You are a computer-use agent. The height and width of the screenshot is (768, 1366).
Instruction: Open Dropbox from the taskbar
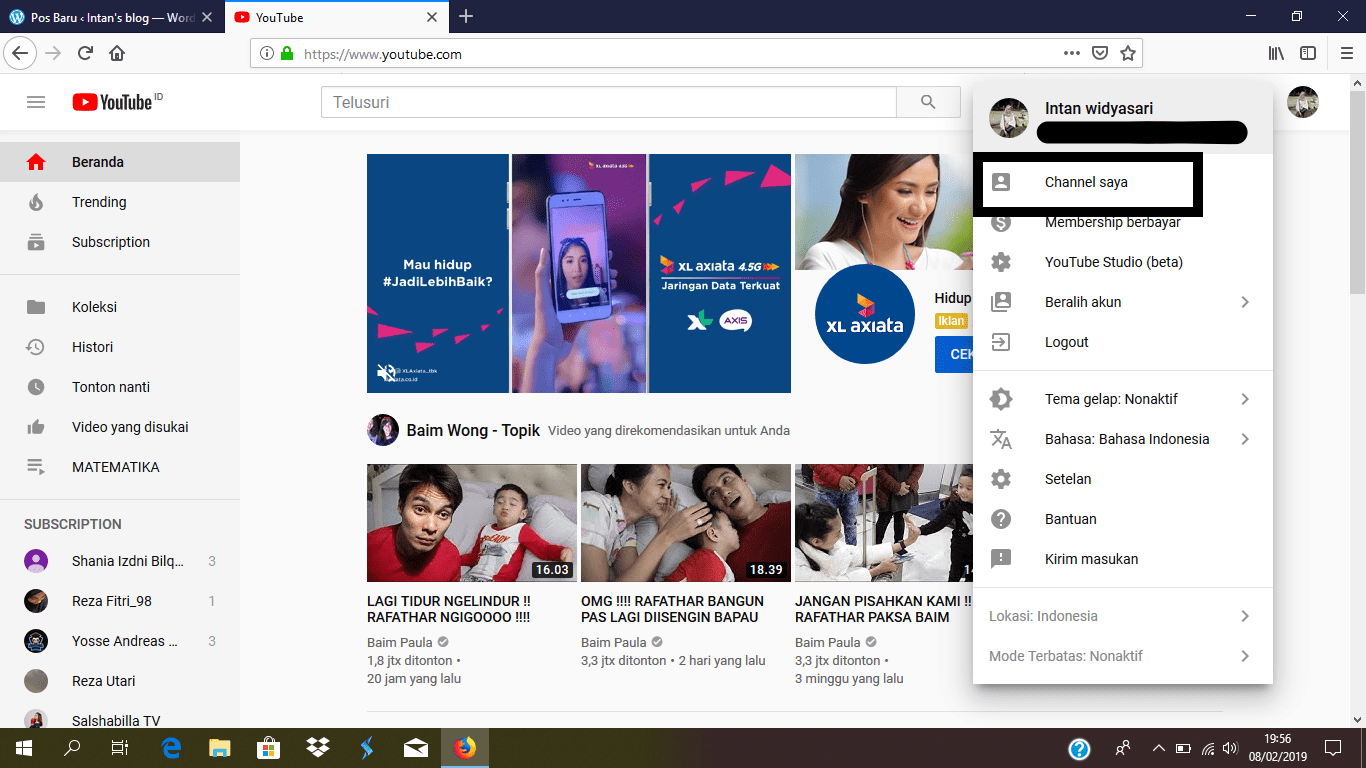[x=318, y=748]
